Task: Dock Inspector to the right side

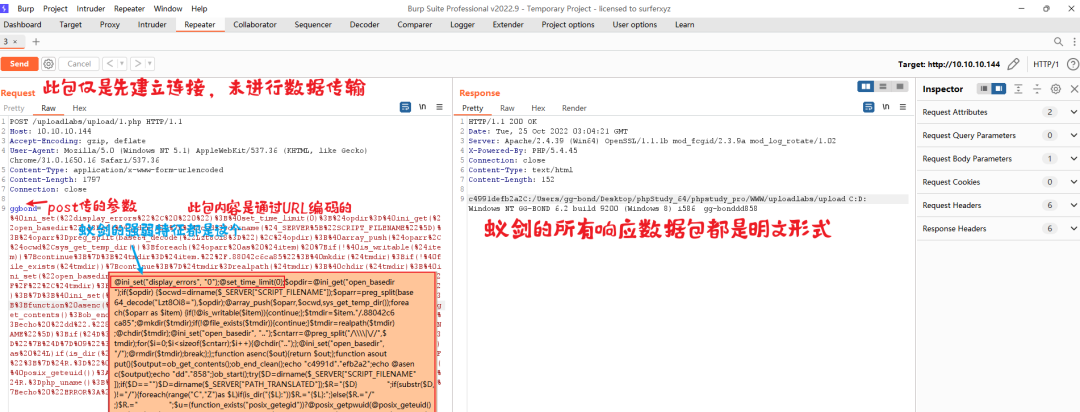Action: 998,89
